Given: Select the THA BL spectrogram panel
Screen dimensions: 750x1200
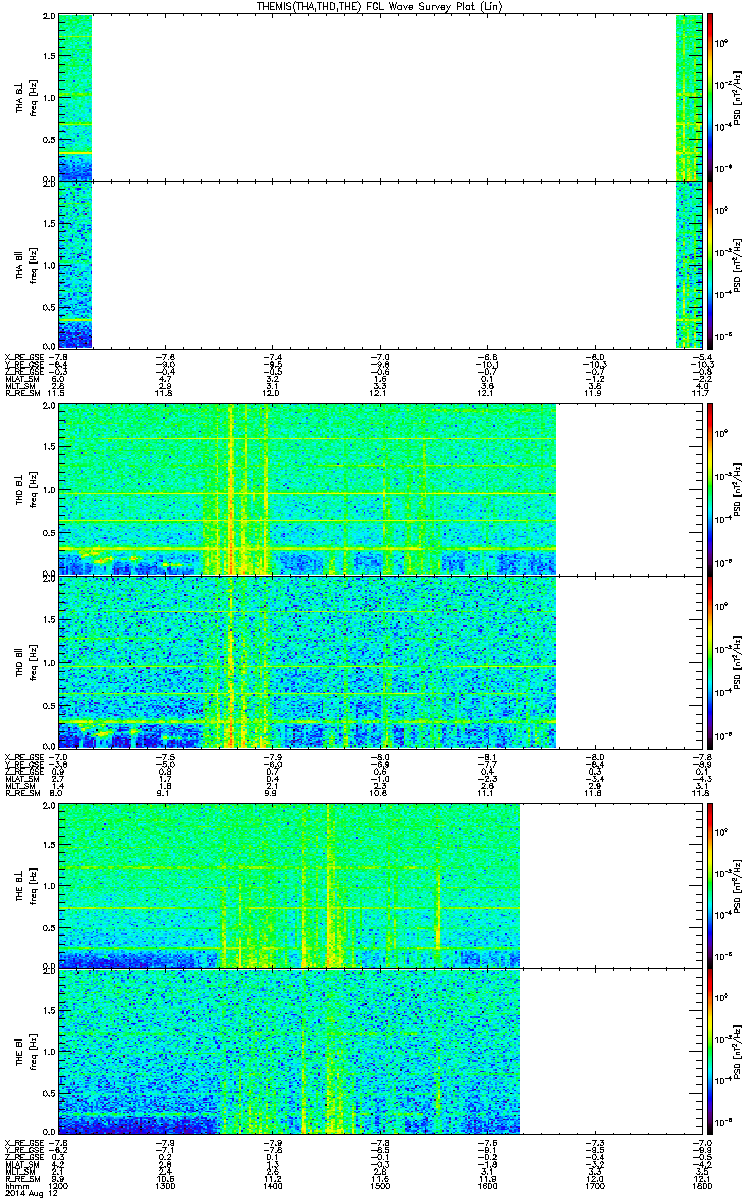Looking at the screenshot, I should pos(381,98).
